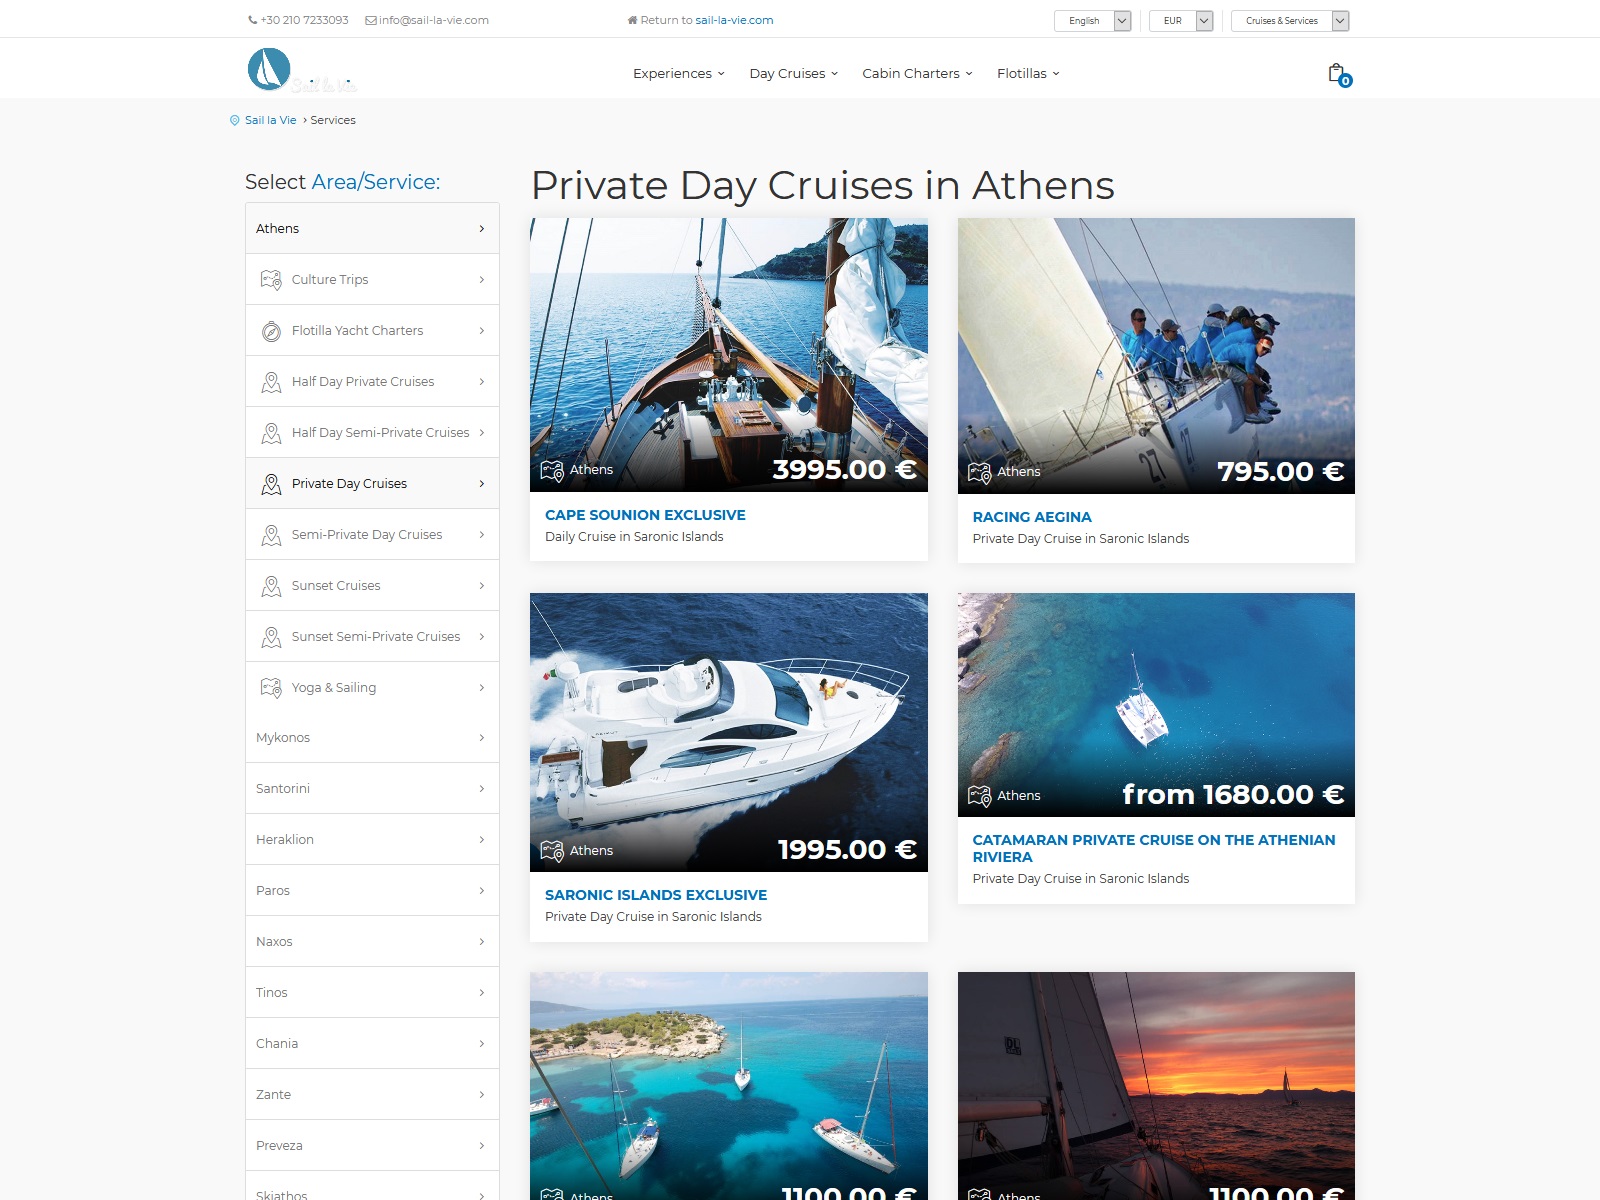Image resolution: width=1600 pixels, height=1200 pixels.
Task: Click the Sail la Vie breadcrumb link
Action: (270, 120)
